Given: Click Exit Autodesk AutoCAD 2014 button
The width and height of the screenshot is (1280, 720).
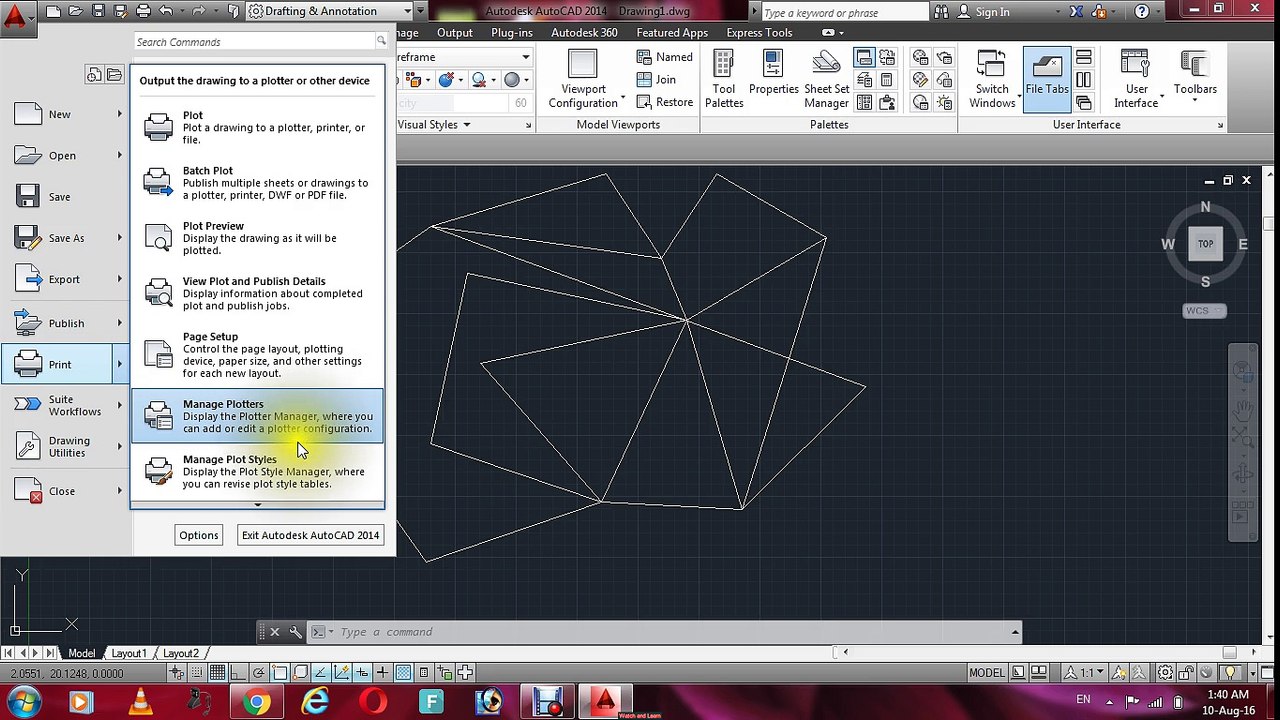Looking at the screenshot, I should 310,535.
